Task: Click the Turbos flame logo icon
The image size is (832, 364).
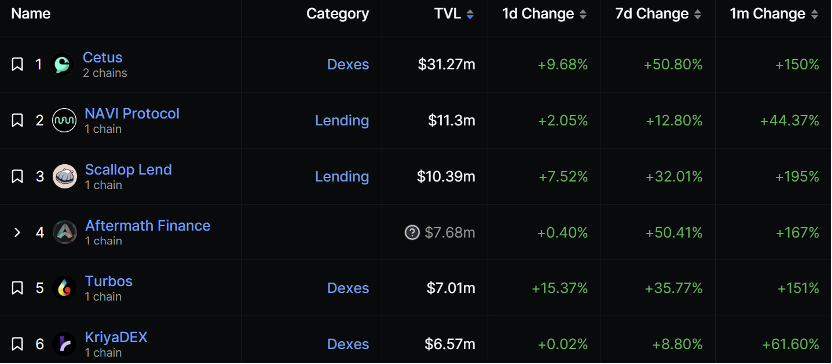Action: click(x=64, y=288)
